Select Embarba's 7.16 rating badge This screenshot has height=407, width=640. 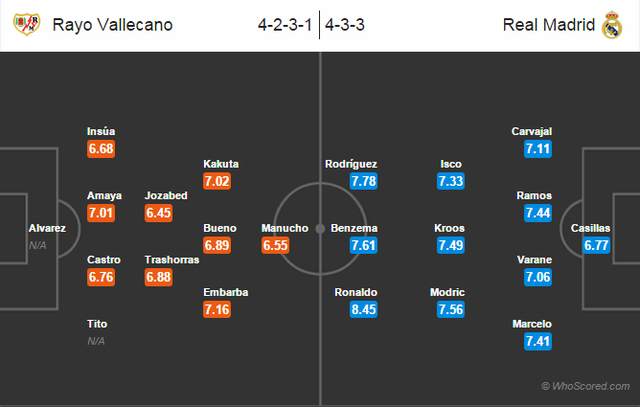pyautogui.click(x=217, y=309)
